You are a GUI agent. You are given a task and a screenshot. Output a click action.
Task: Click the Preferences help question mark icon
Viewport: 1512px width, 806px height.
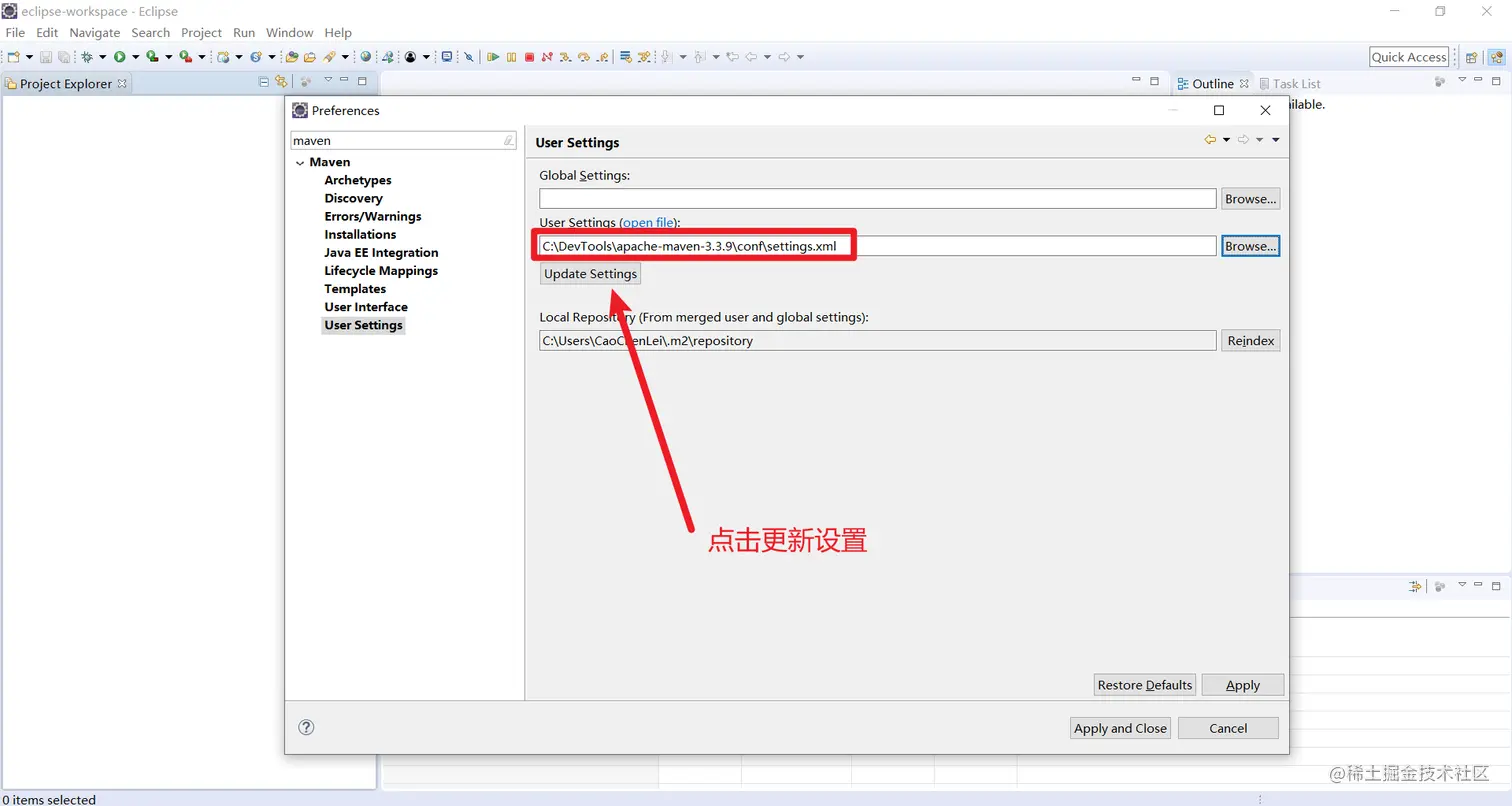306,727
